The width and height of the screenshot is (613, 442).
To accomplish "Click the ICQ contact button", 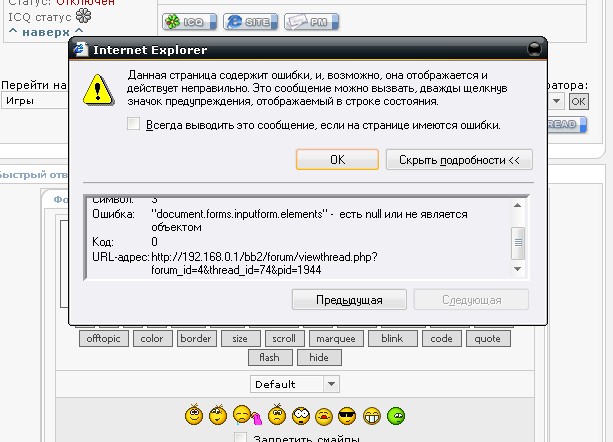I will (x=190, y=22).
